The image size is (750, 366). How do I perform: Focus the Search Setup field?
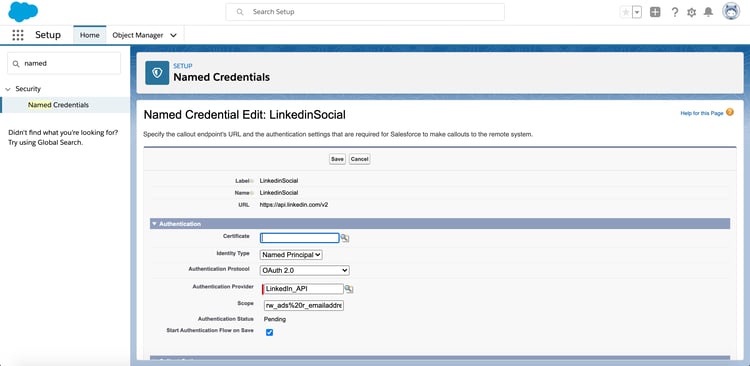coord(365,12)
